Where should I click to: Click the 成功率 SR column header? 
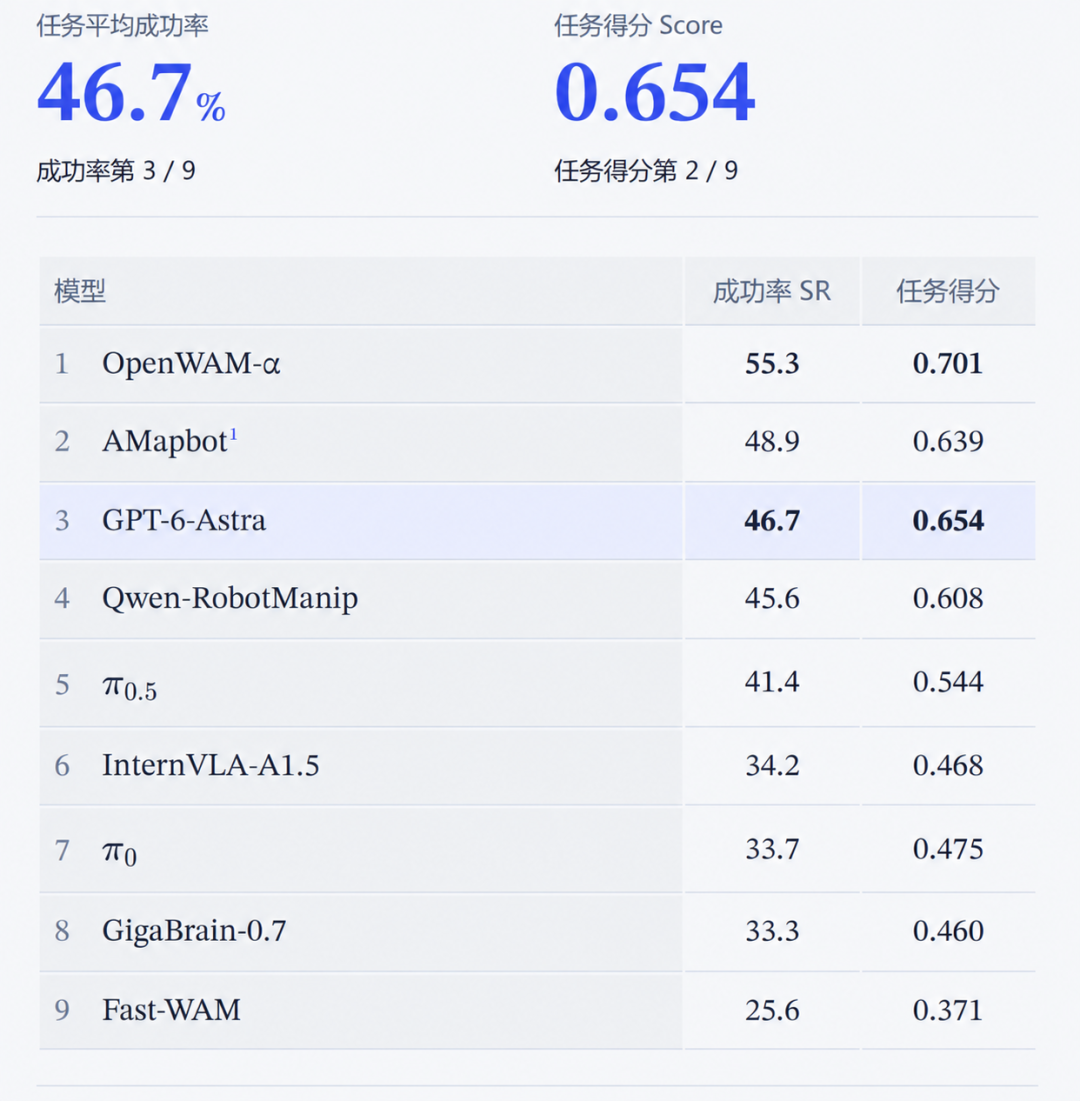pos(772,291)
